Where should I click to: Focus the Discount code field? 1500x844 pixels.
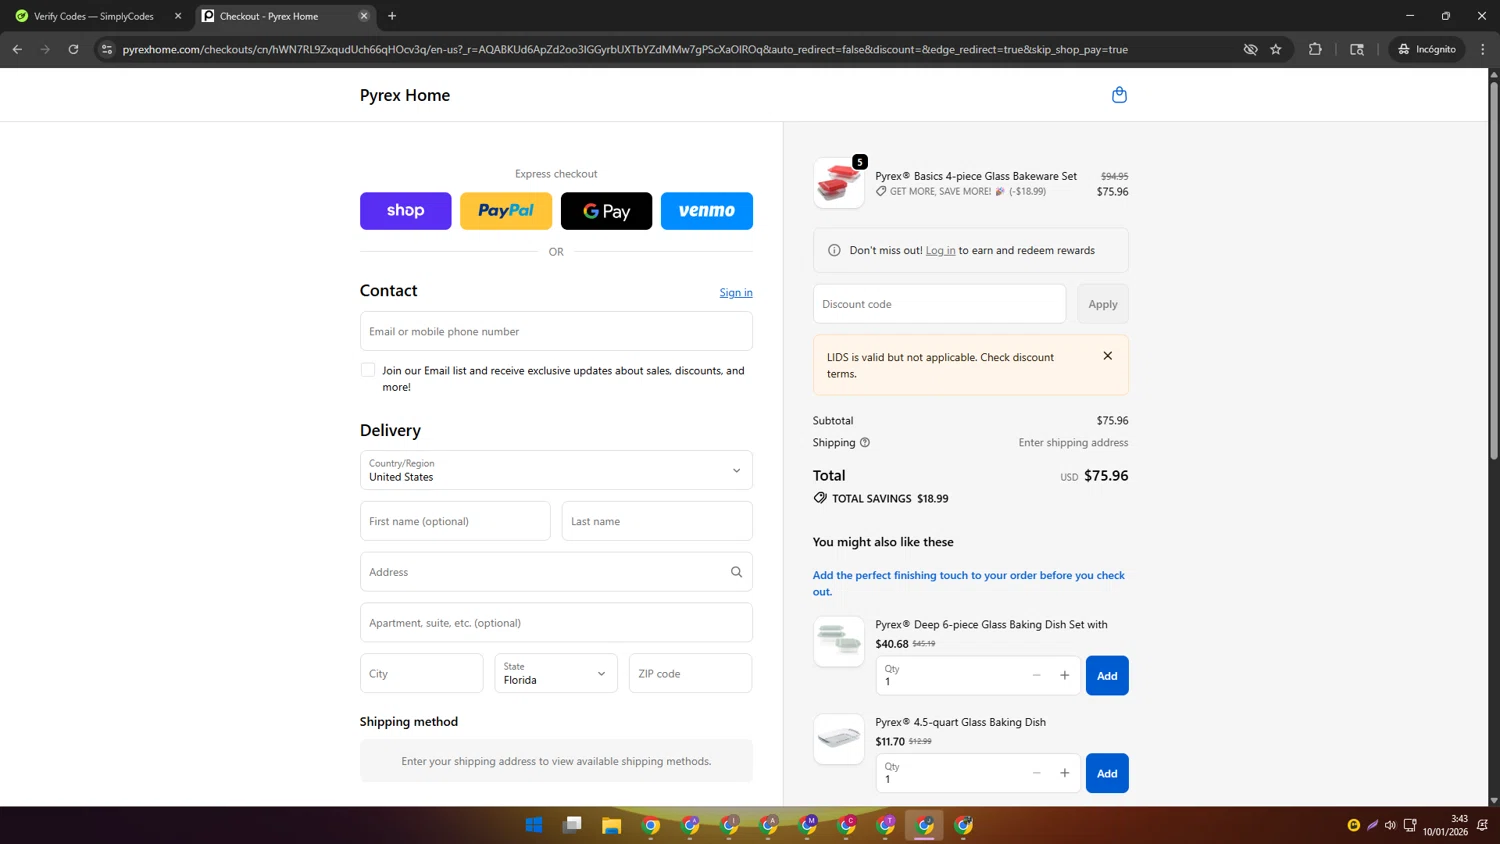click(x=939, y=304)
